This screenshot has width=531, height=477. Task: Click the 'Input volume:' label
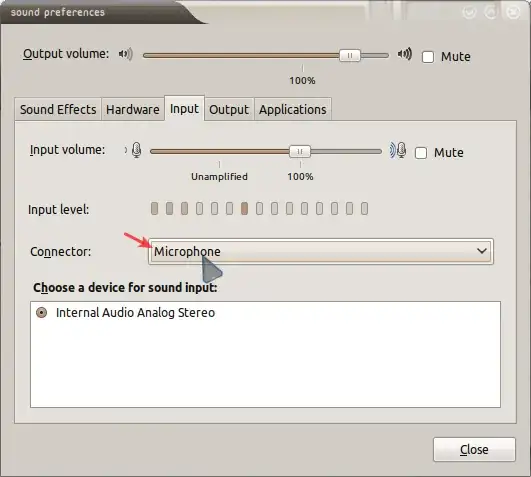coord(67,150)
